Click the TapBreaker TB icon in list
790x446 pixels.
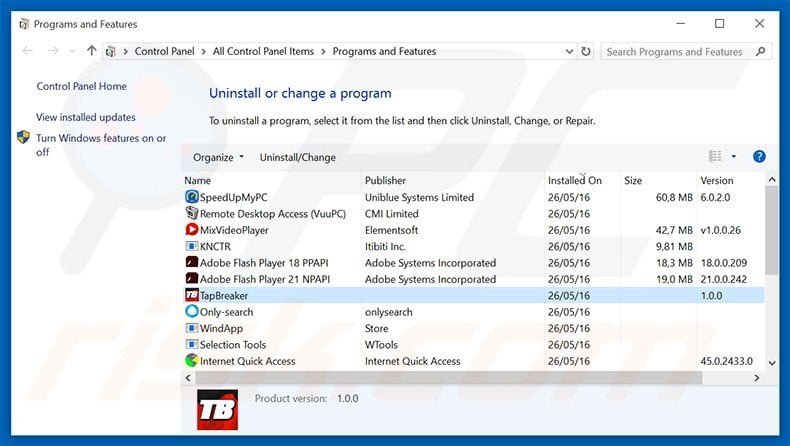click(x=191, y=295)
